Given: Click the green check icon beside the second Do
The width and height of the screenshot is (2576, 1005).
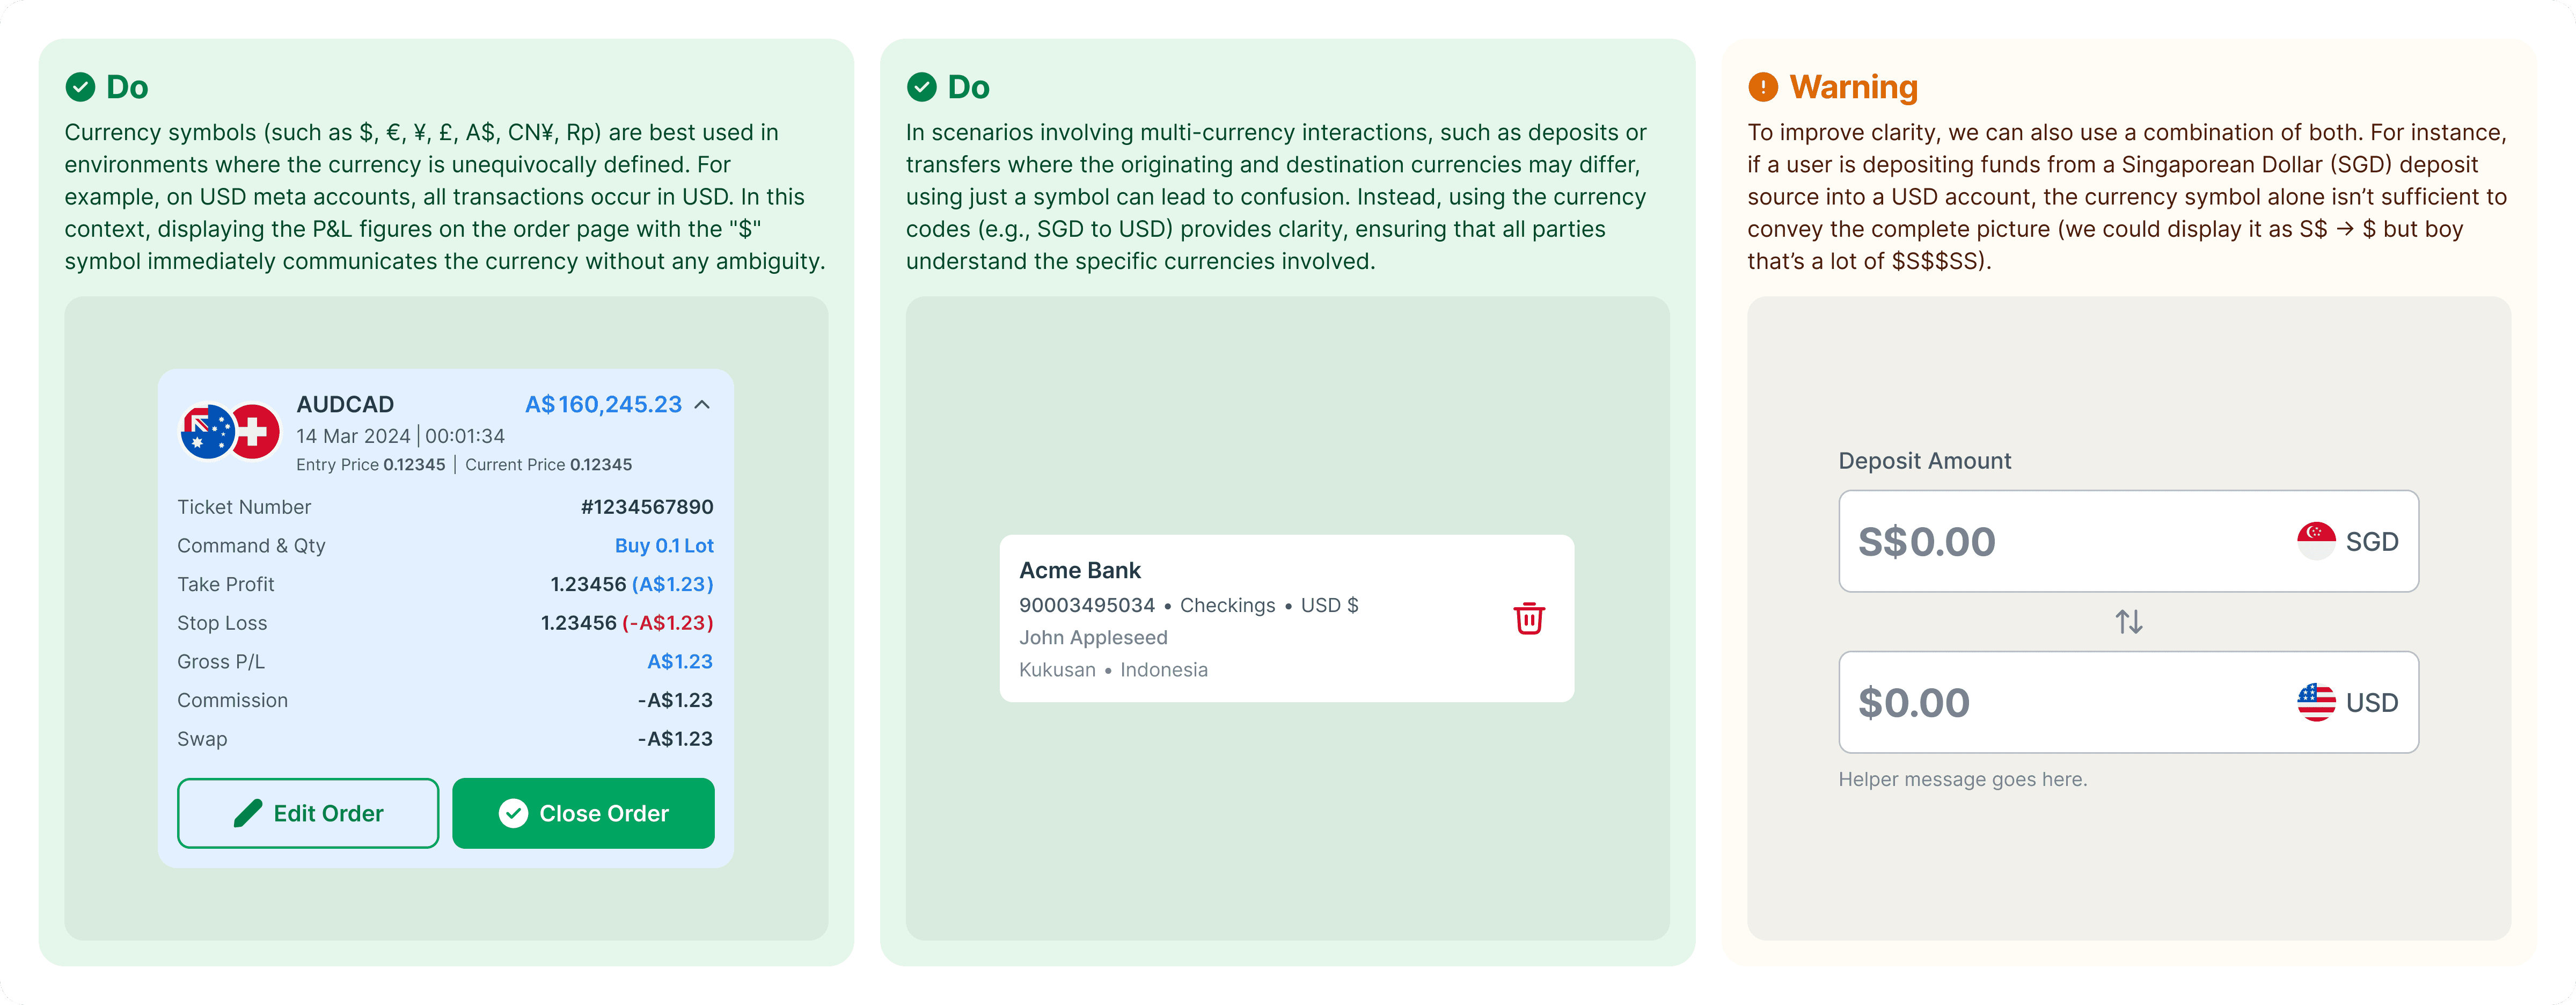Looking at the screenshot, I should click(x=921, y=87).
